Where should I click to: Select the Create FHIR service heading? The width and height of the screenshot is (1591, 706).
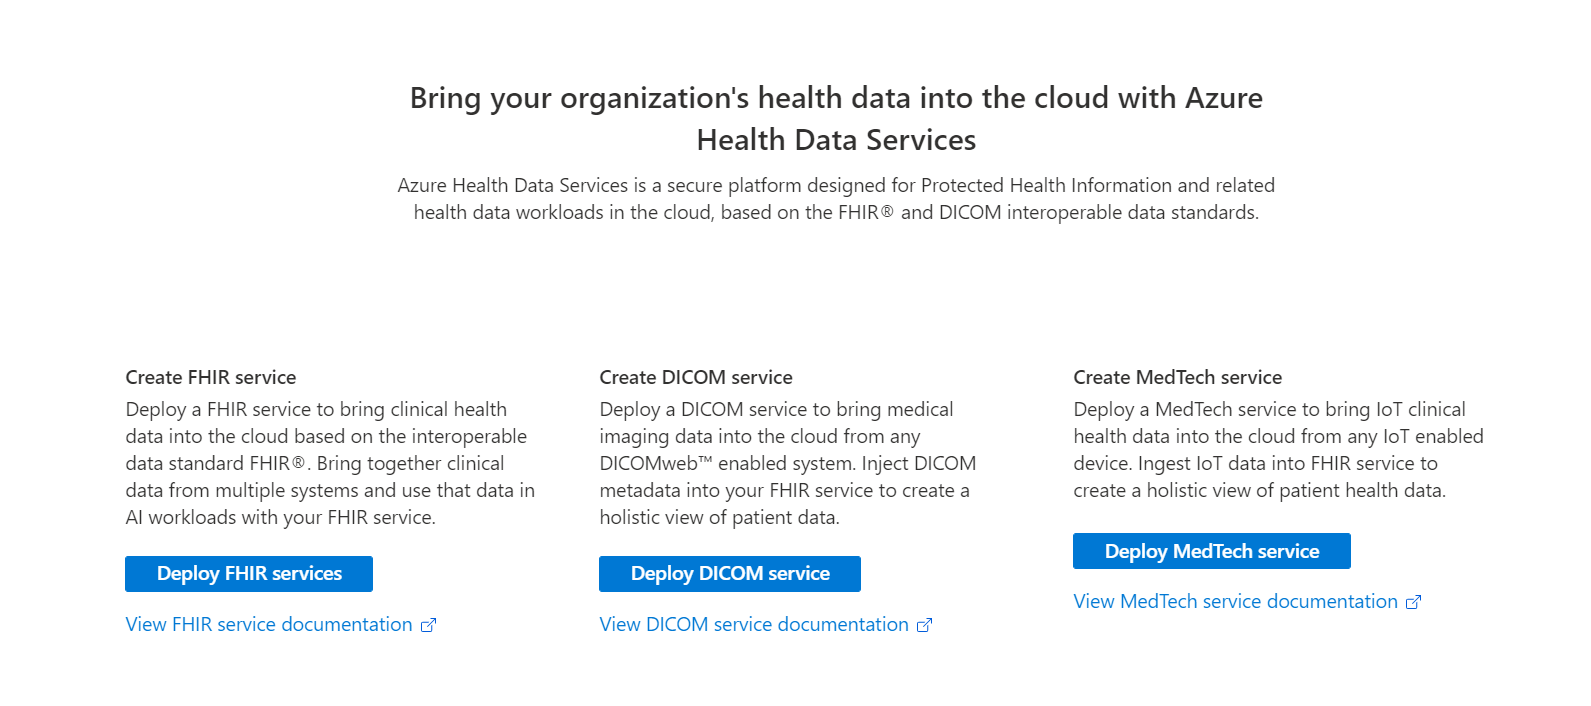[x=210, y=377]
